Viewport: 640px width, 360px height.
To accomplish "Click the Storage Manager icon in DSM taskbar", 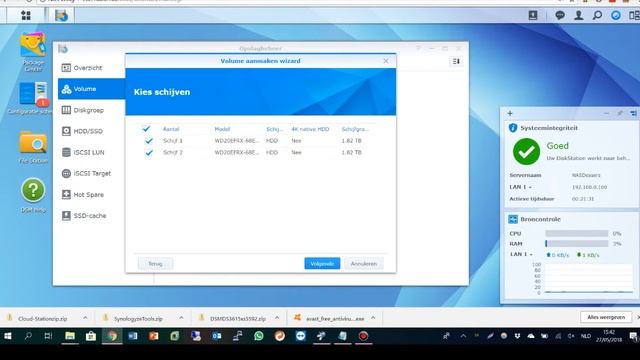I will 61,16.
